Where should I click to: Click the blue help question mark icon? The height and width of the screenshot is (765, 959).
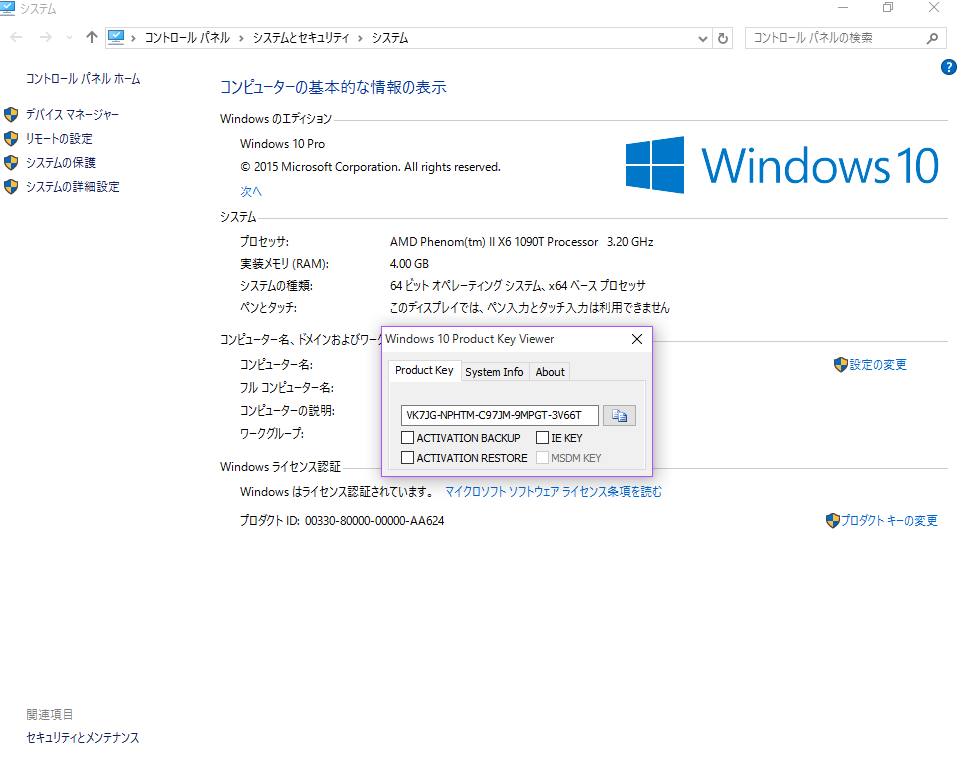pos(948,67)
